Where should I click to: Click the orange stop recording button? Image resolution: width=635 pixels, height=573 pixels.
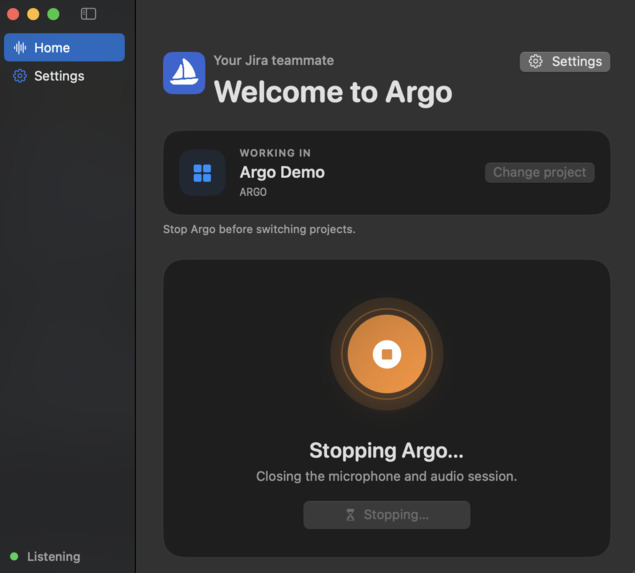(387, 354)
